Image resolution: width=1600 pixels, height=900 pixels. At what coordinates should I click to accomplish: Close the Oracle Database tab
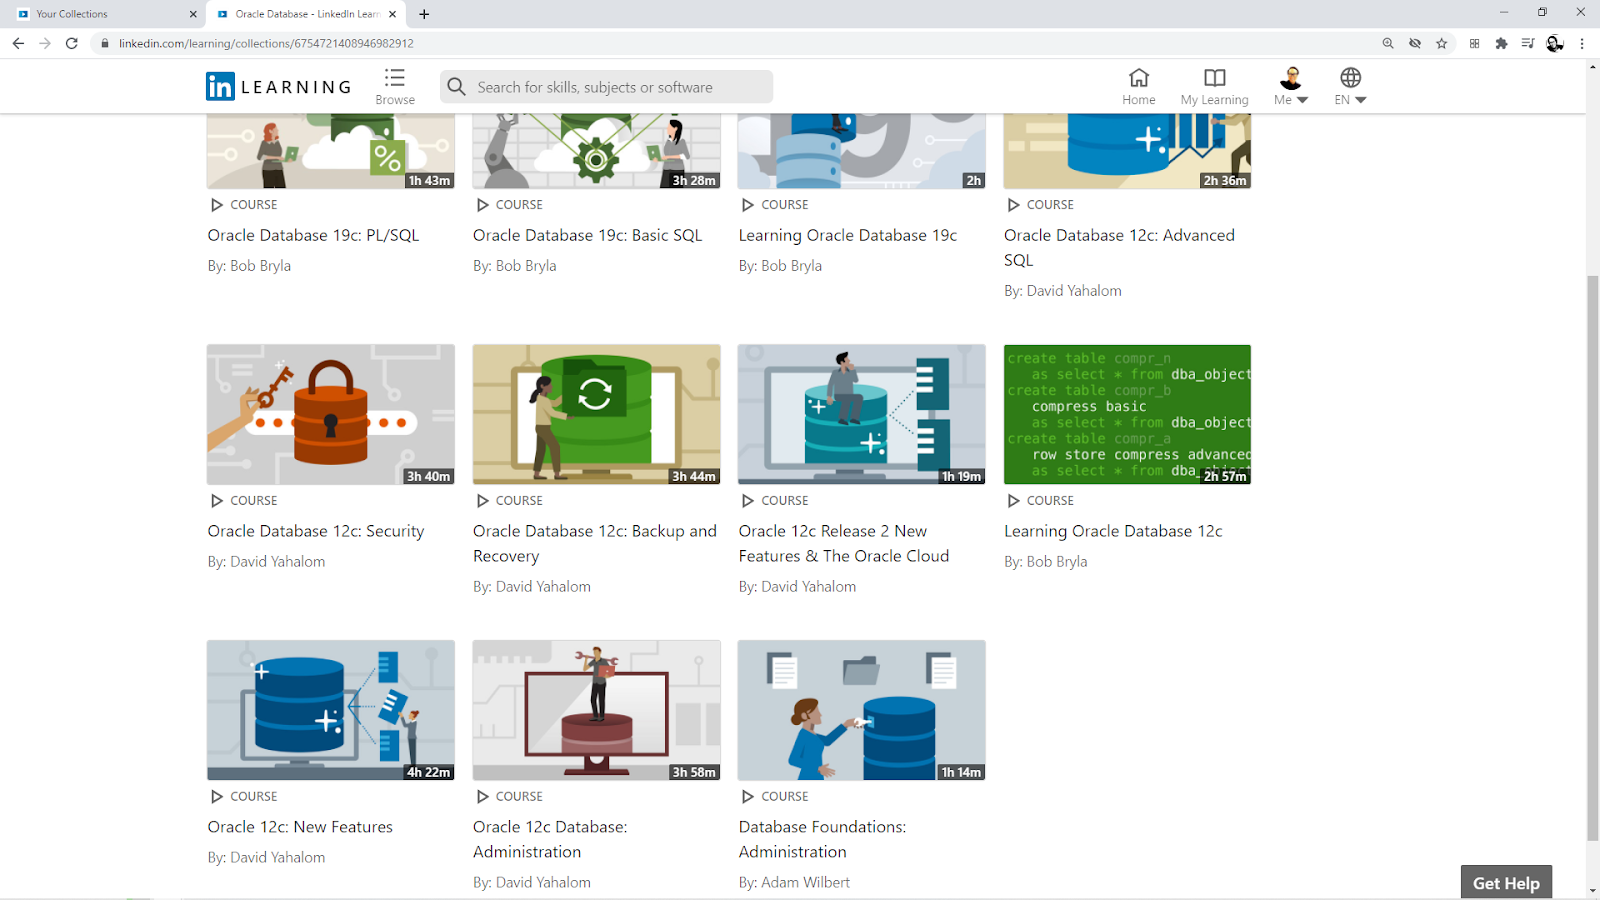pyautogui.click(x=392, y=14)
